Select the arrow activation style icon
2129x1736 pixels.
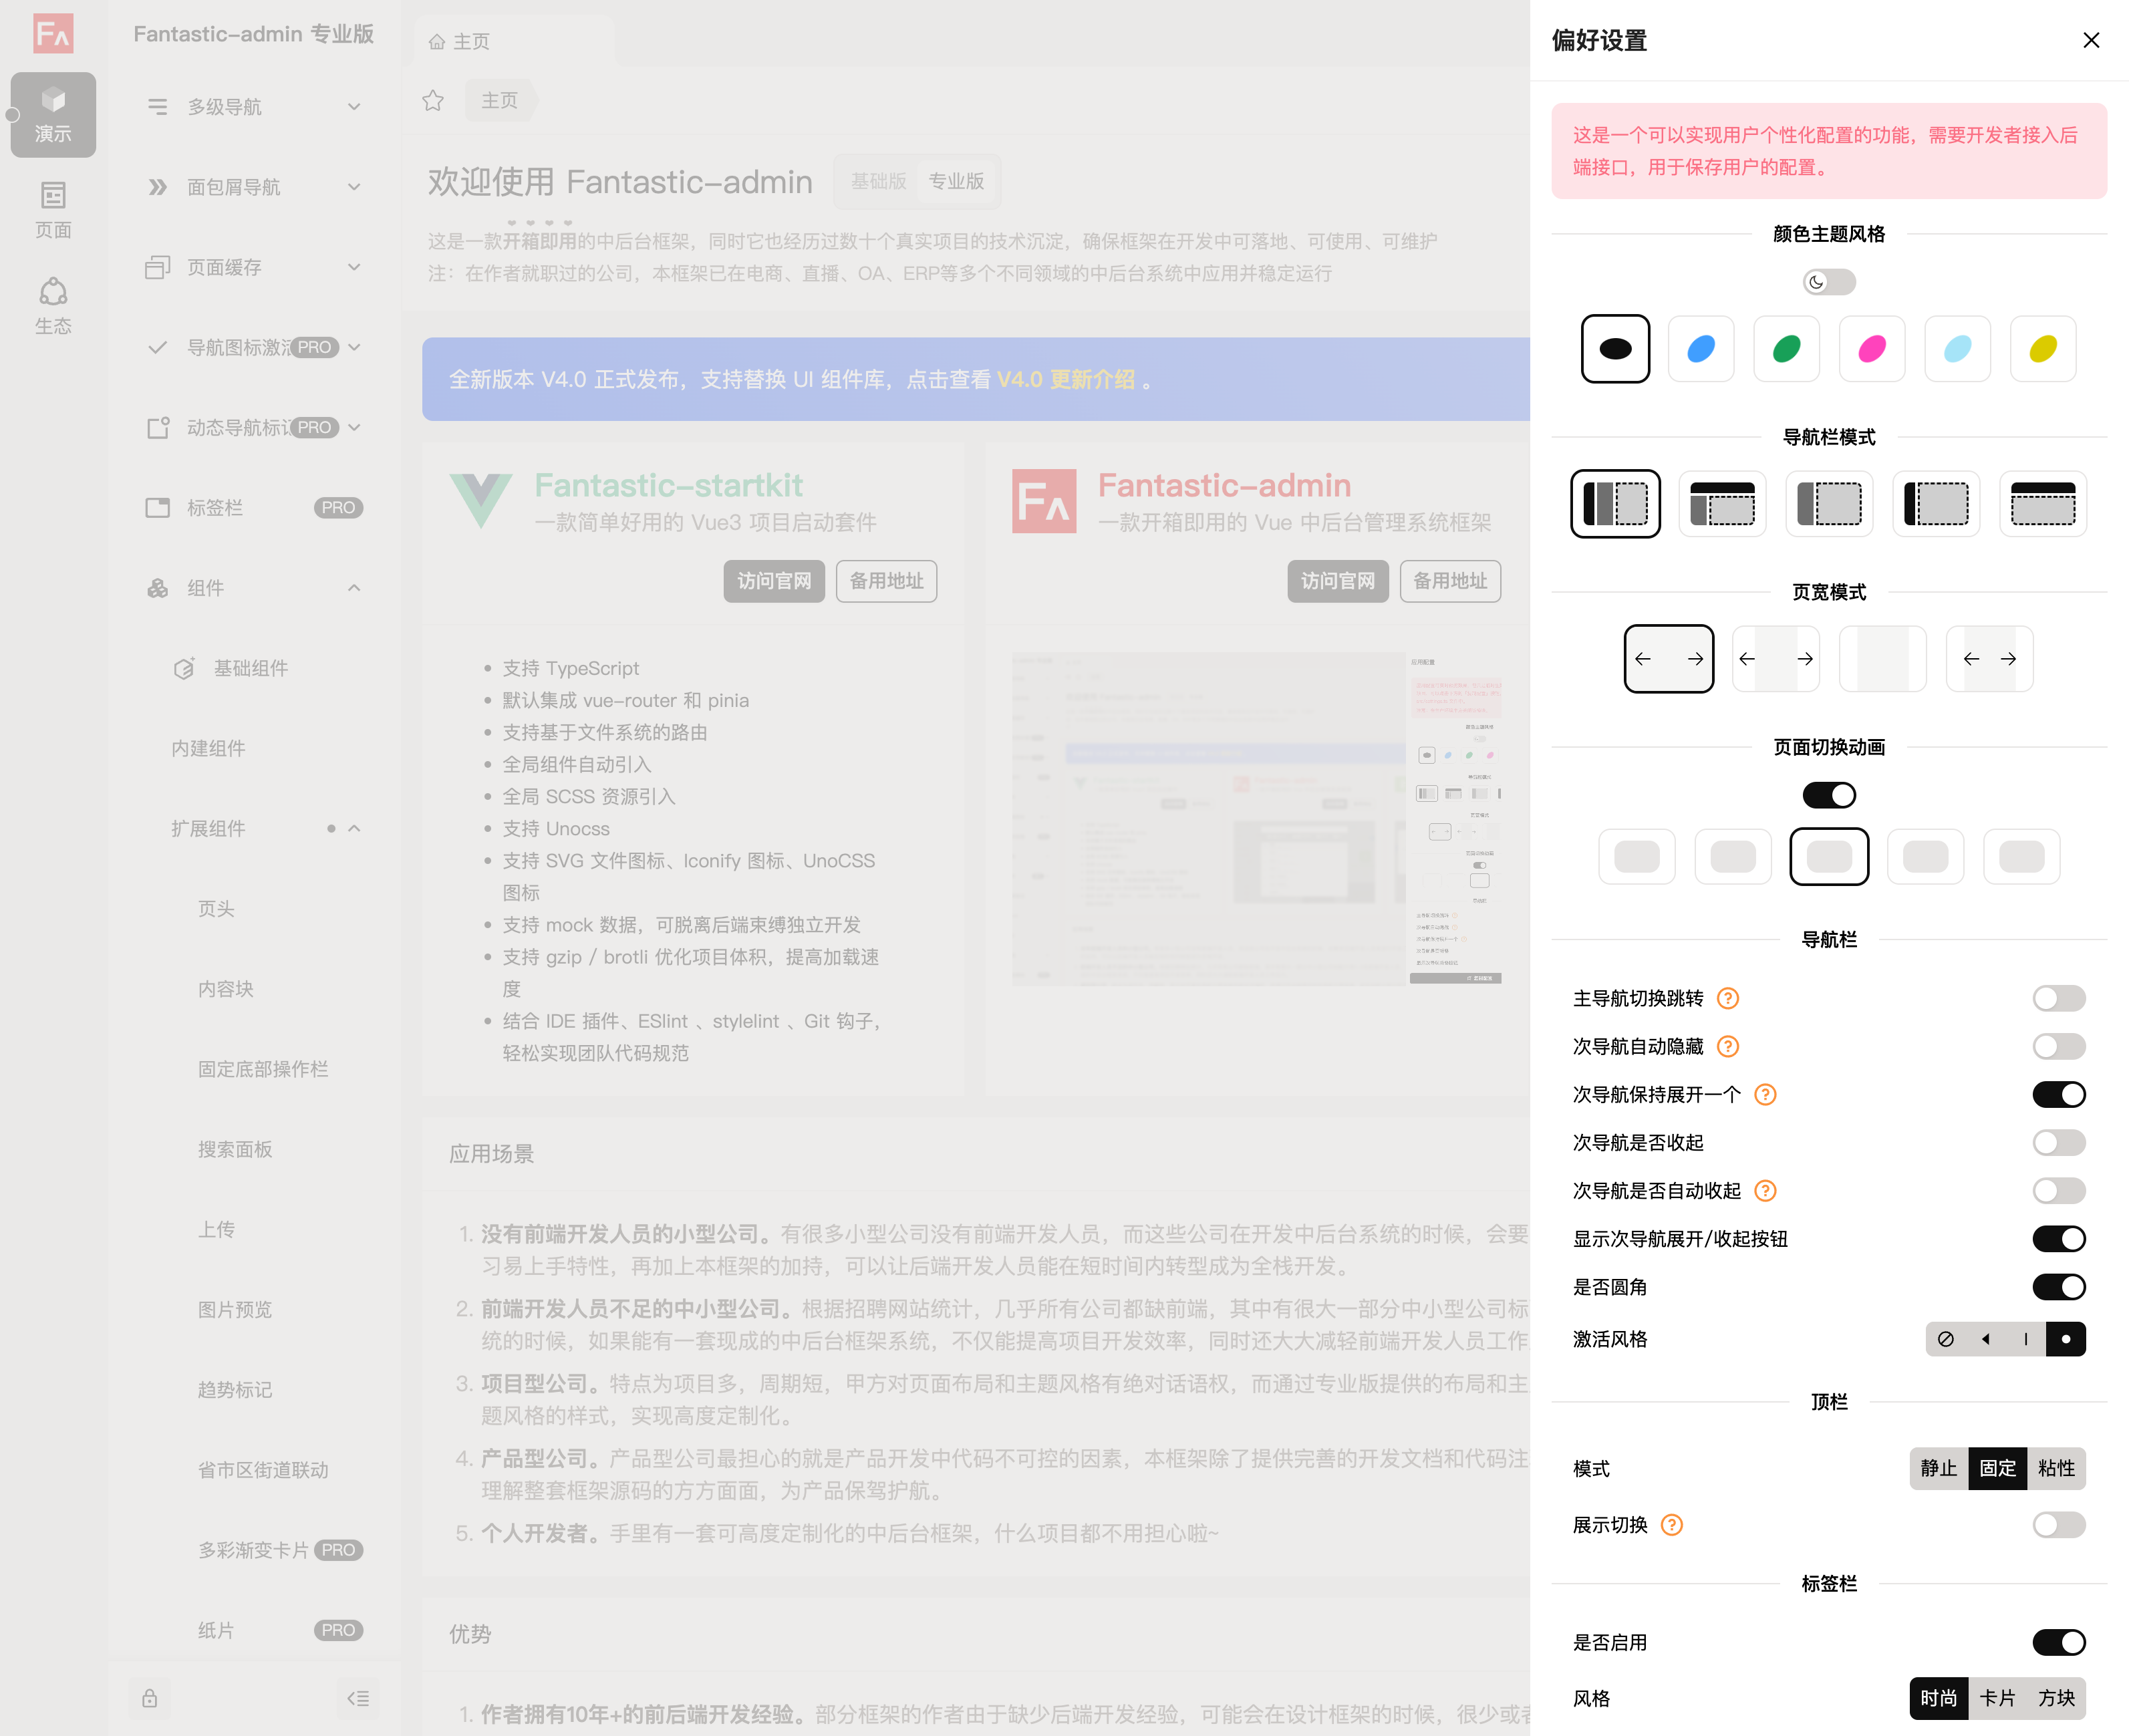1986,1339
